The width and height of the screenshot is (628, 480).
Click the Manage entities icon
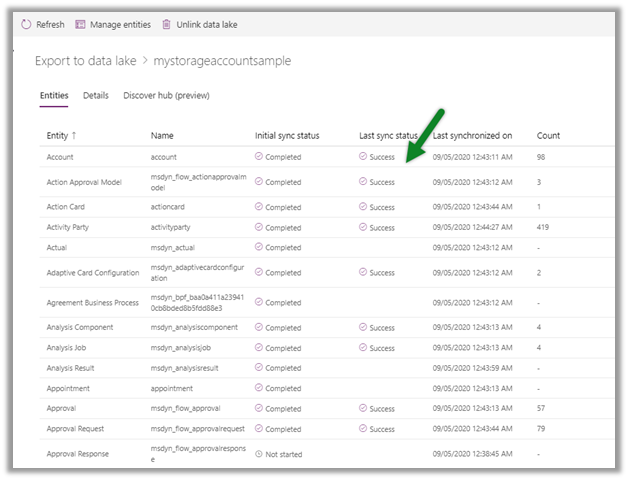(80, 24)
